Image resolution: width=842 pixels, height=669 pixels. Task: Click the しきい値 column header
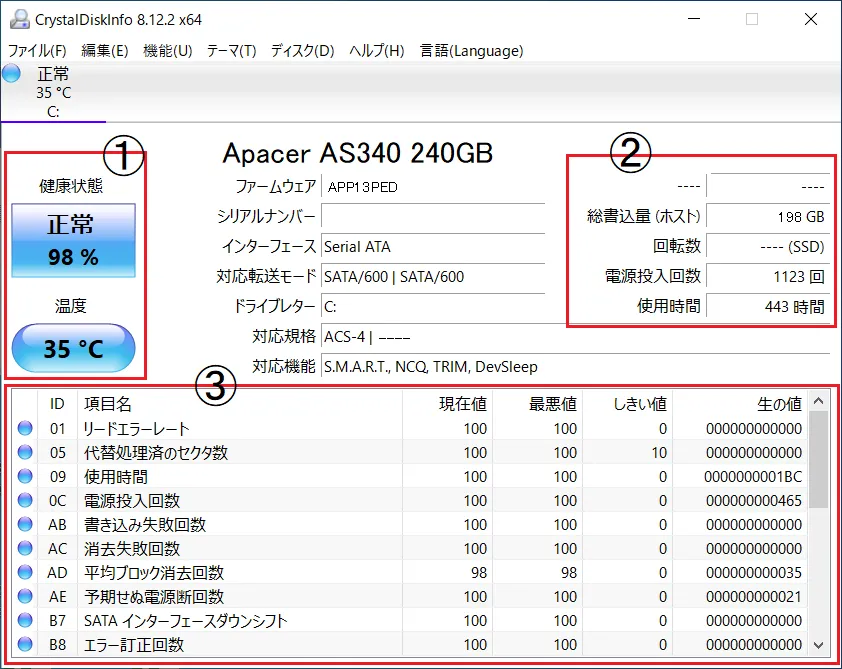628,404
